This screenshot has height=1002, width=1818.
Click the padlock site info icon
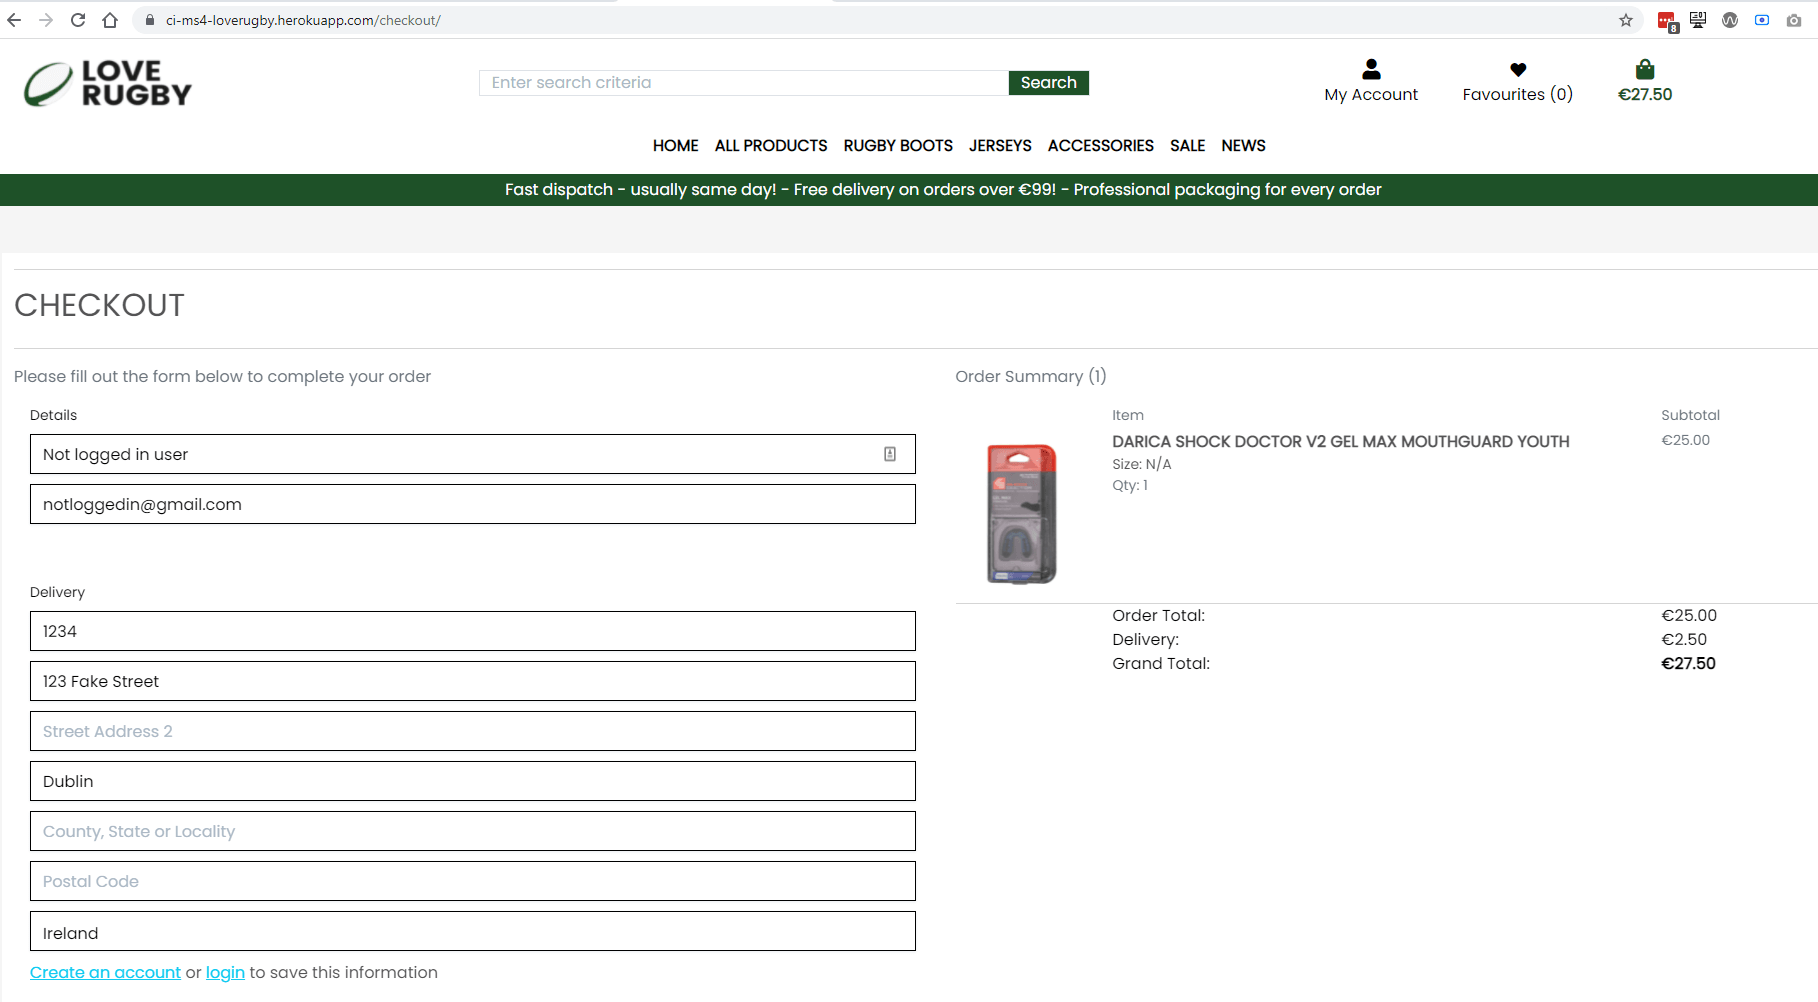click(150, 20)
